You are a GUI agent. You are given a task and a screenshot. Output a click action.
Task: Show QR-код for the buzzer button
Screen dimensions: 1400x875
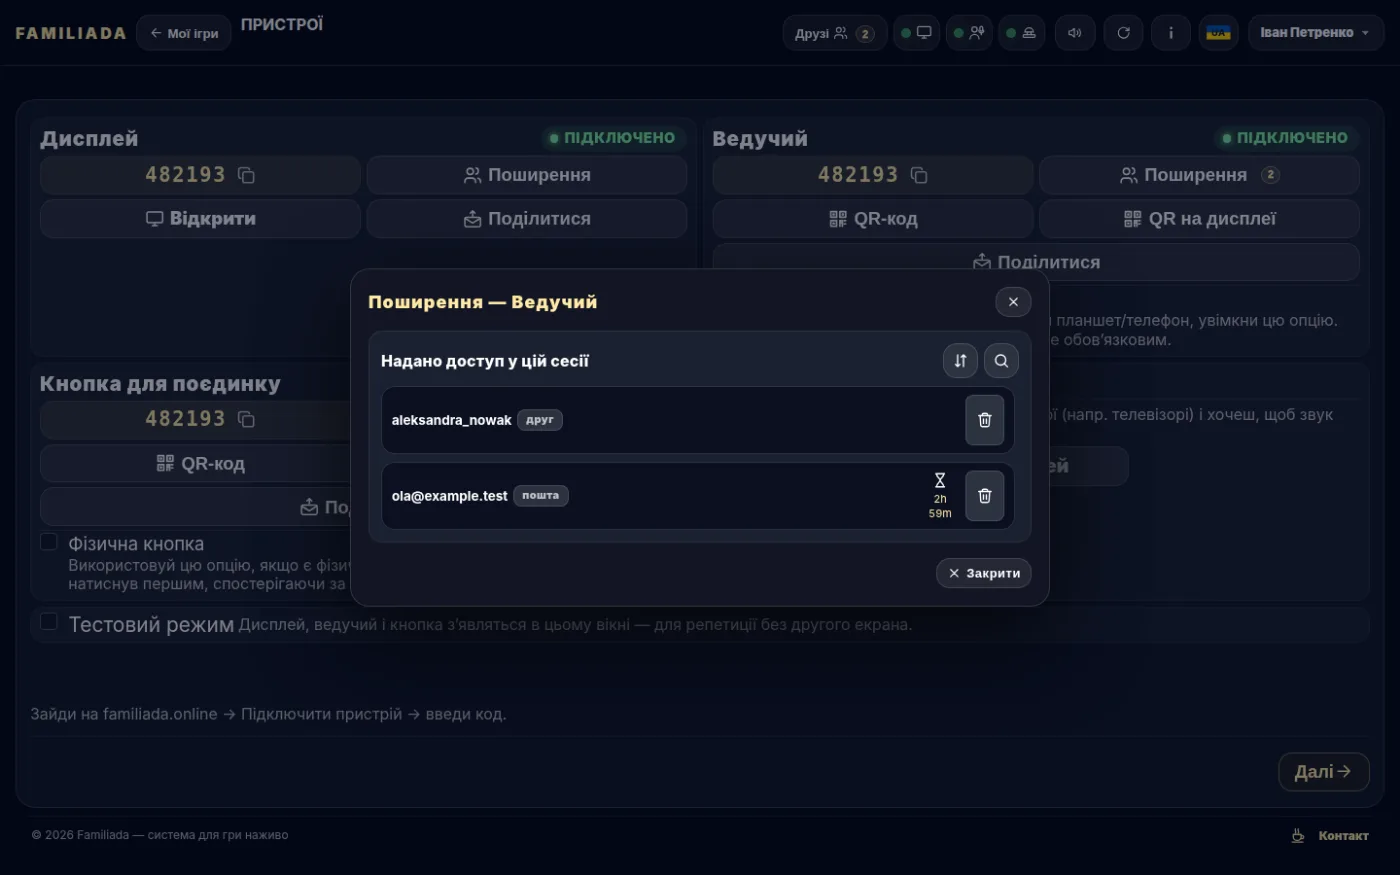[x=200, y=463]
